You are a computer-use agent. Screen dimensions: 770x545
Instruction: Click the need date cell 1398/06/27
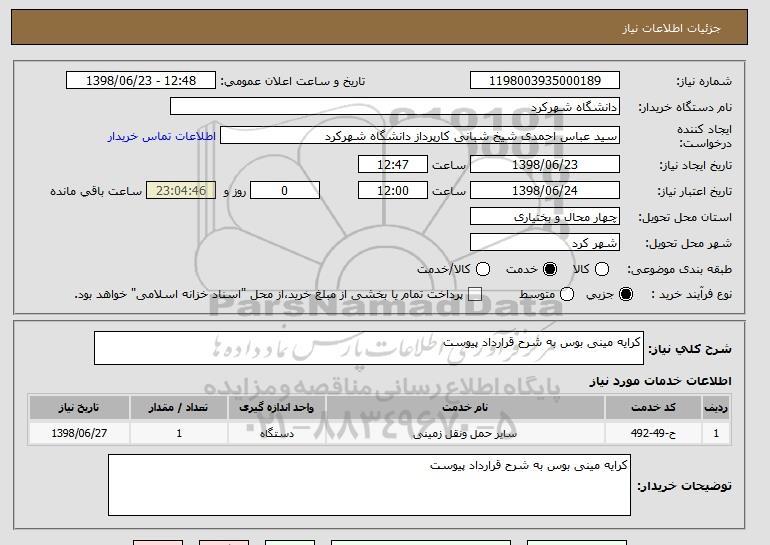point(79,433)
